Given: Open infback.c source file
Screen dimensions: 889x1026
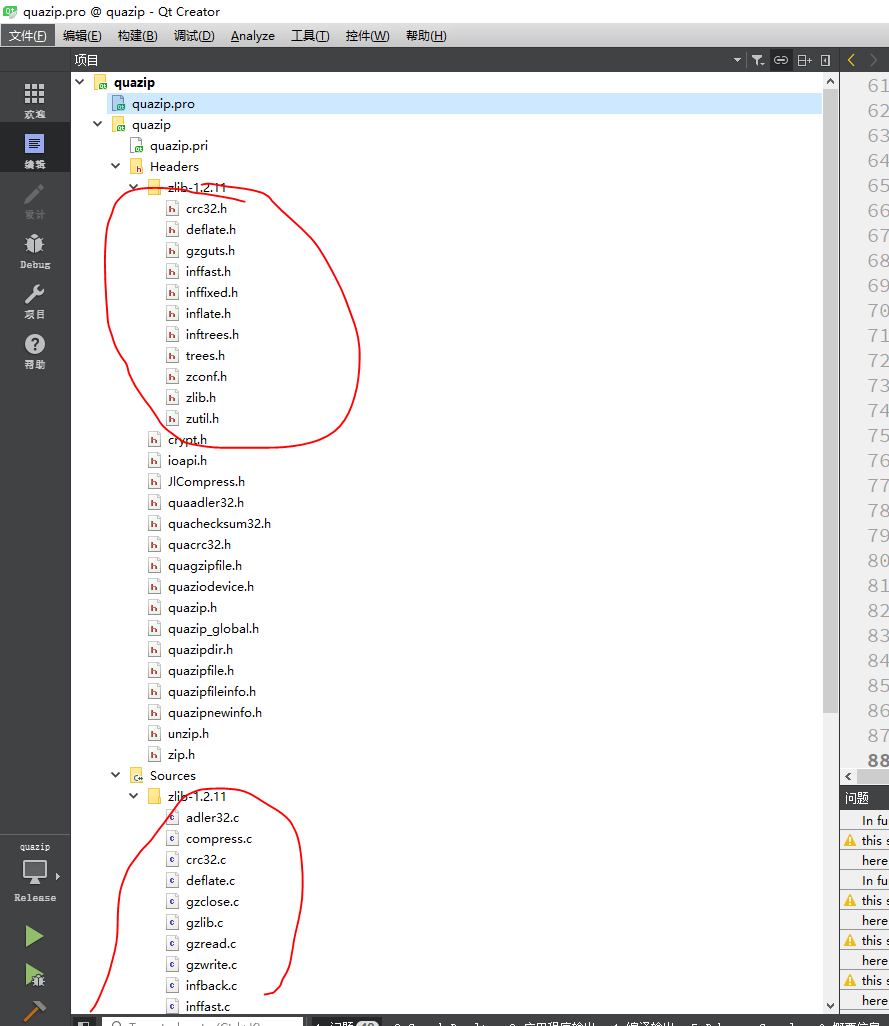Looking at the screenshot, I should point(211,985).
